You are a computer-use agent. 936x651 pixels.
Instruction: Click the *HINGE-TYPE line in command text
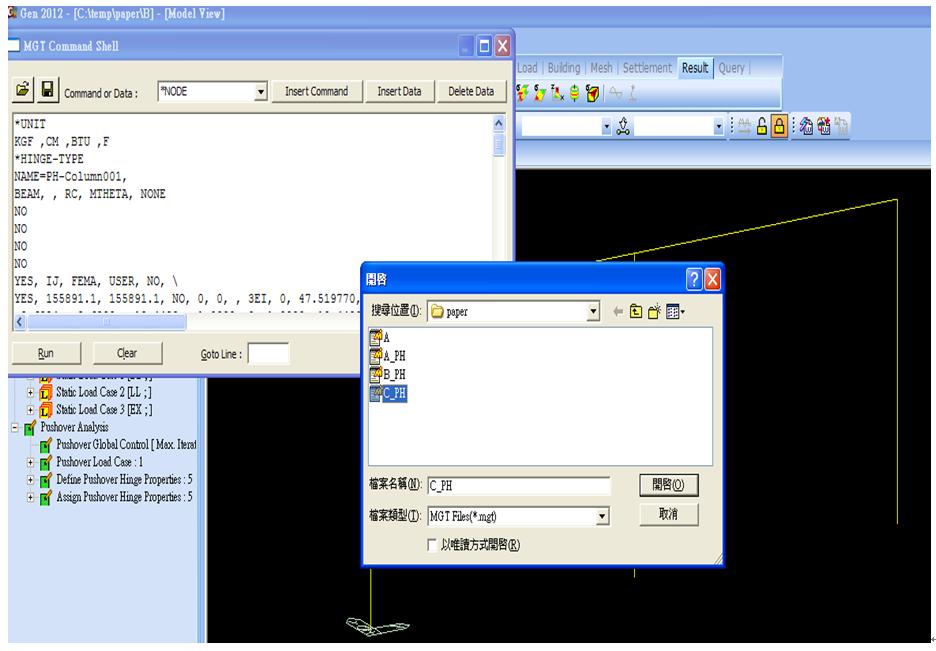click(x=49, y=159)
